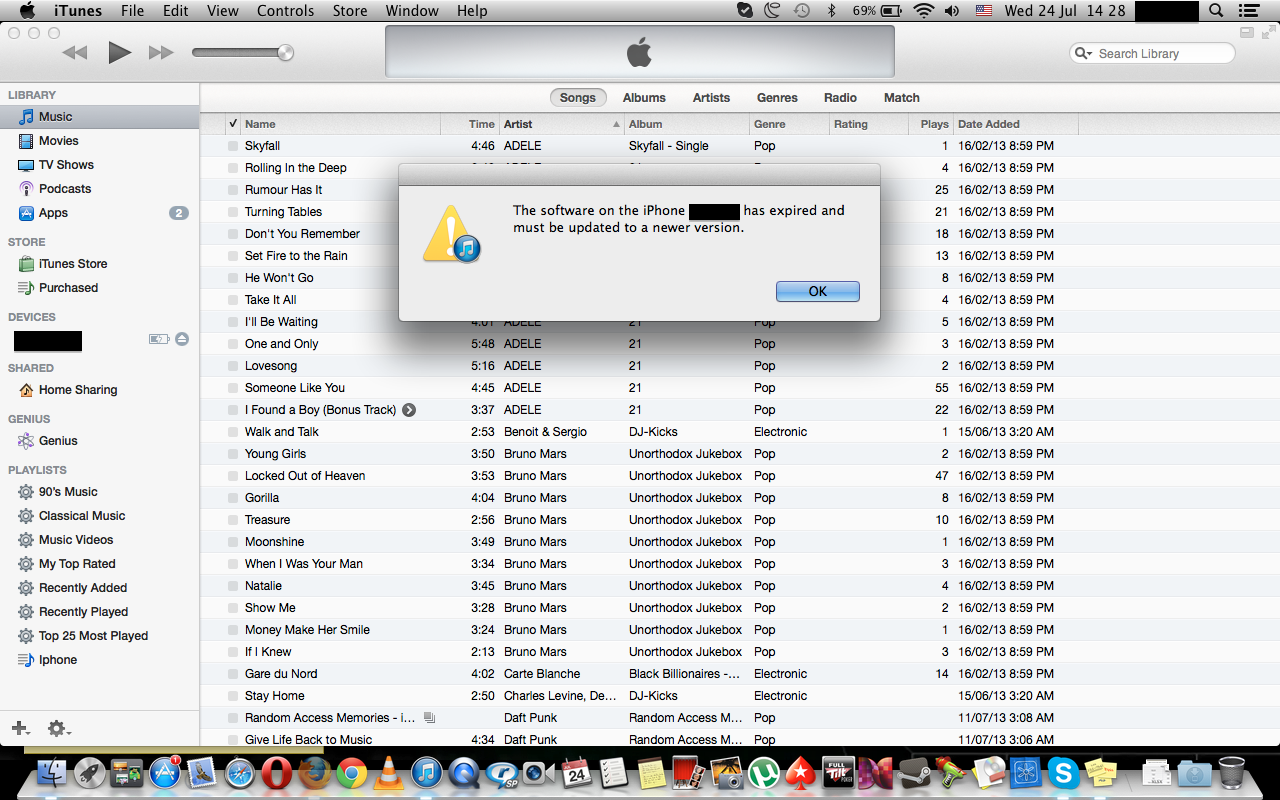Toggle checkbox for Stay Home
Screen dimensions: 1280x800
pyautogui.click(x=232, y=696)
